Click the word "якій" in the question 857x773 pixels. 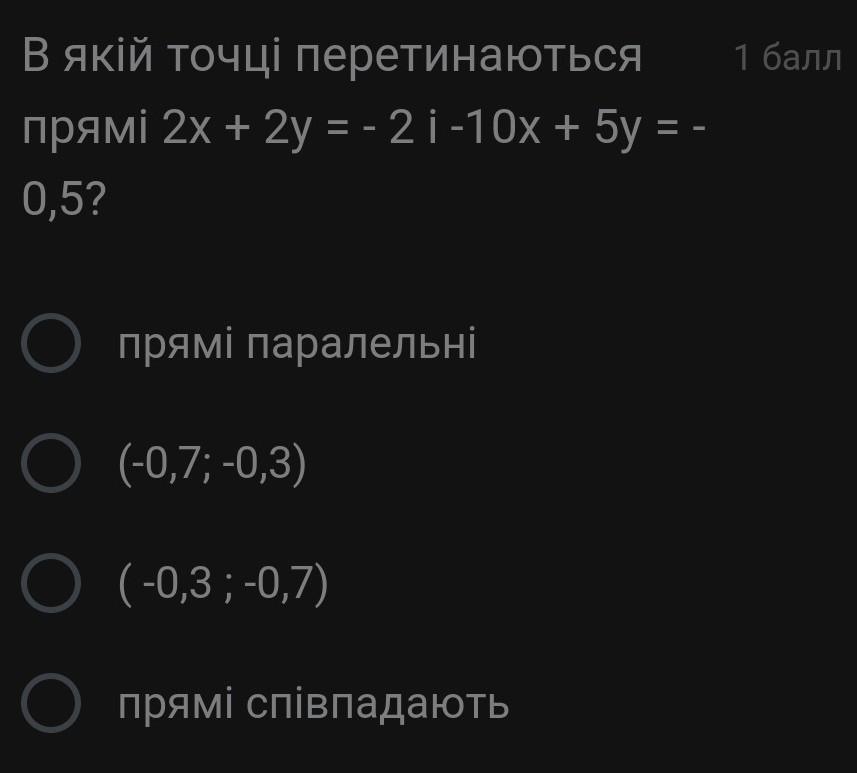point(108,55)
